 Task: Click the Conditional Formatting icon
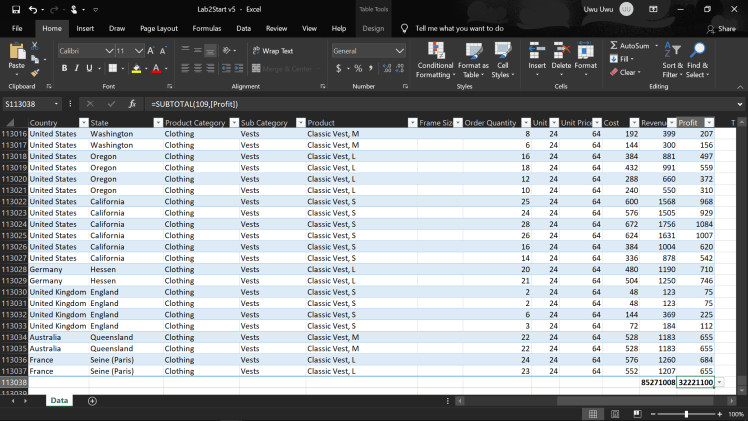[435, 50]
